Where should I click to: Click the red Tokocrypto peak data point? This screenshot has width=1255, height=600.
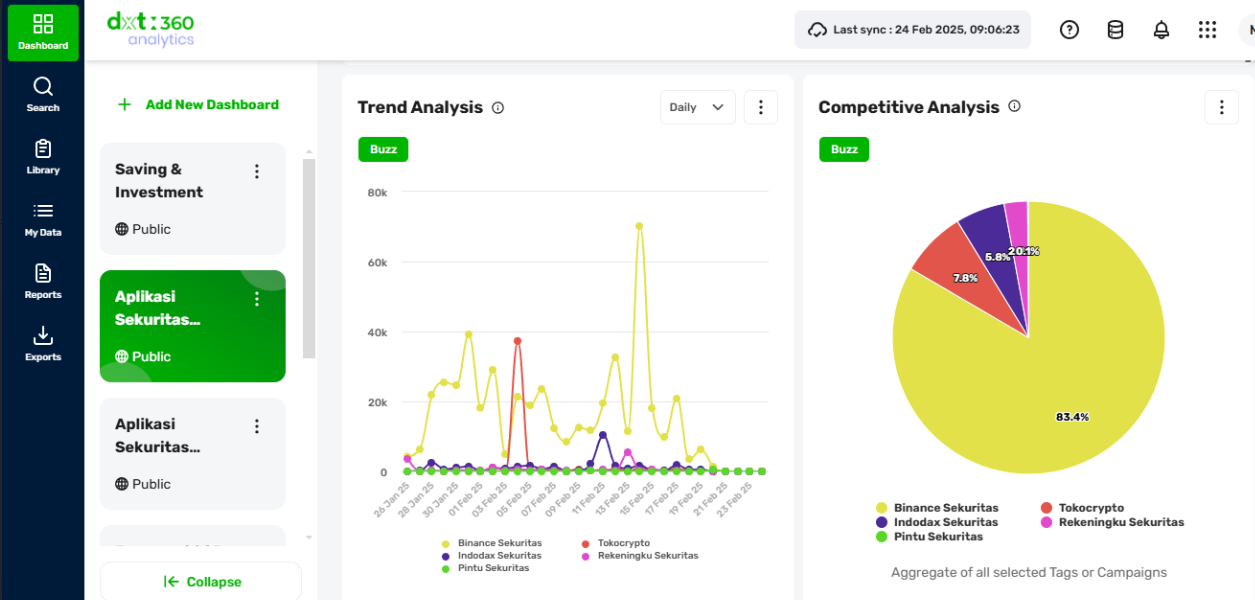click(x=517, y=341)
